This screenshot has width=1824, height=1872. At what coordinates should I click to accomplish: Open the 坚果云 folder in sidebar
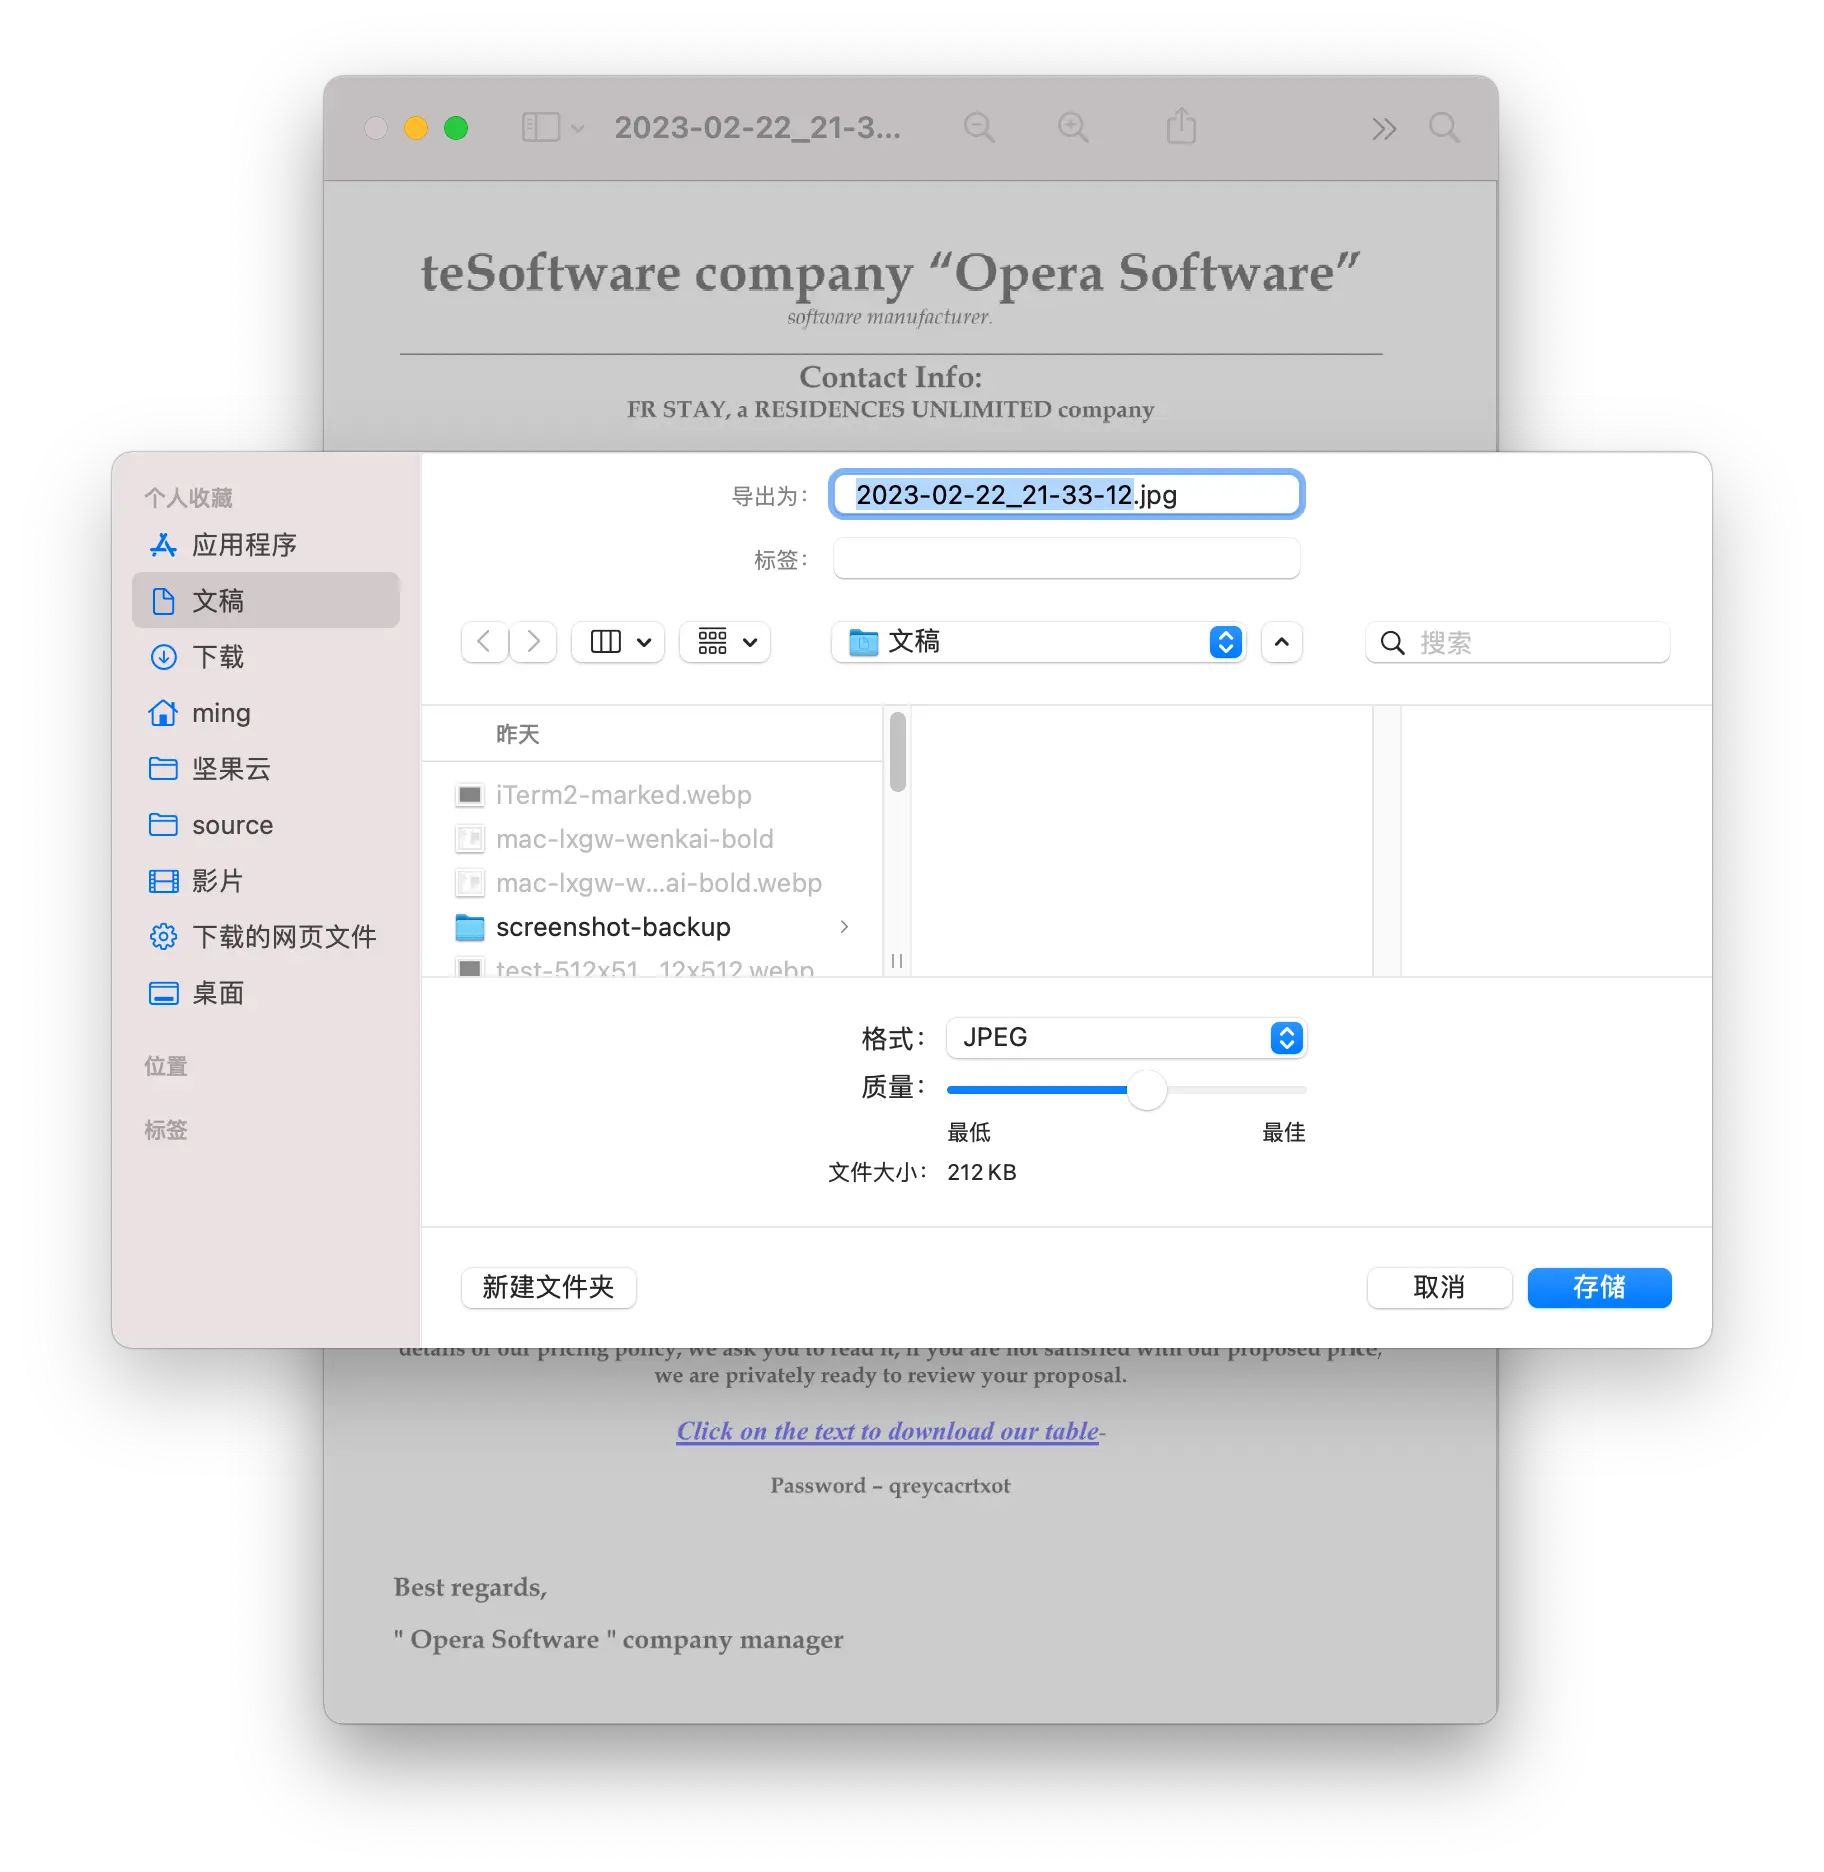(266, 769)
